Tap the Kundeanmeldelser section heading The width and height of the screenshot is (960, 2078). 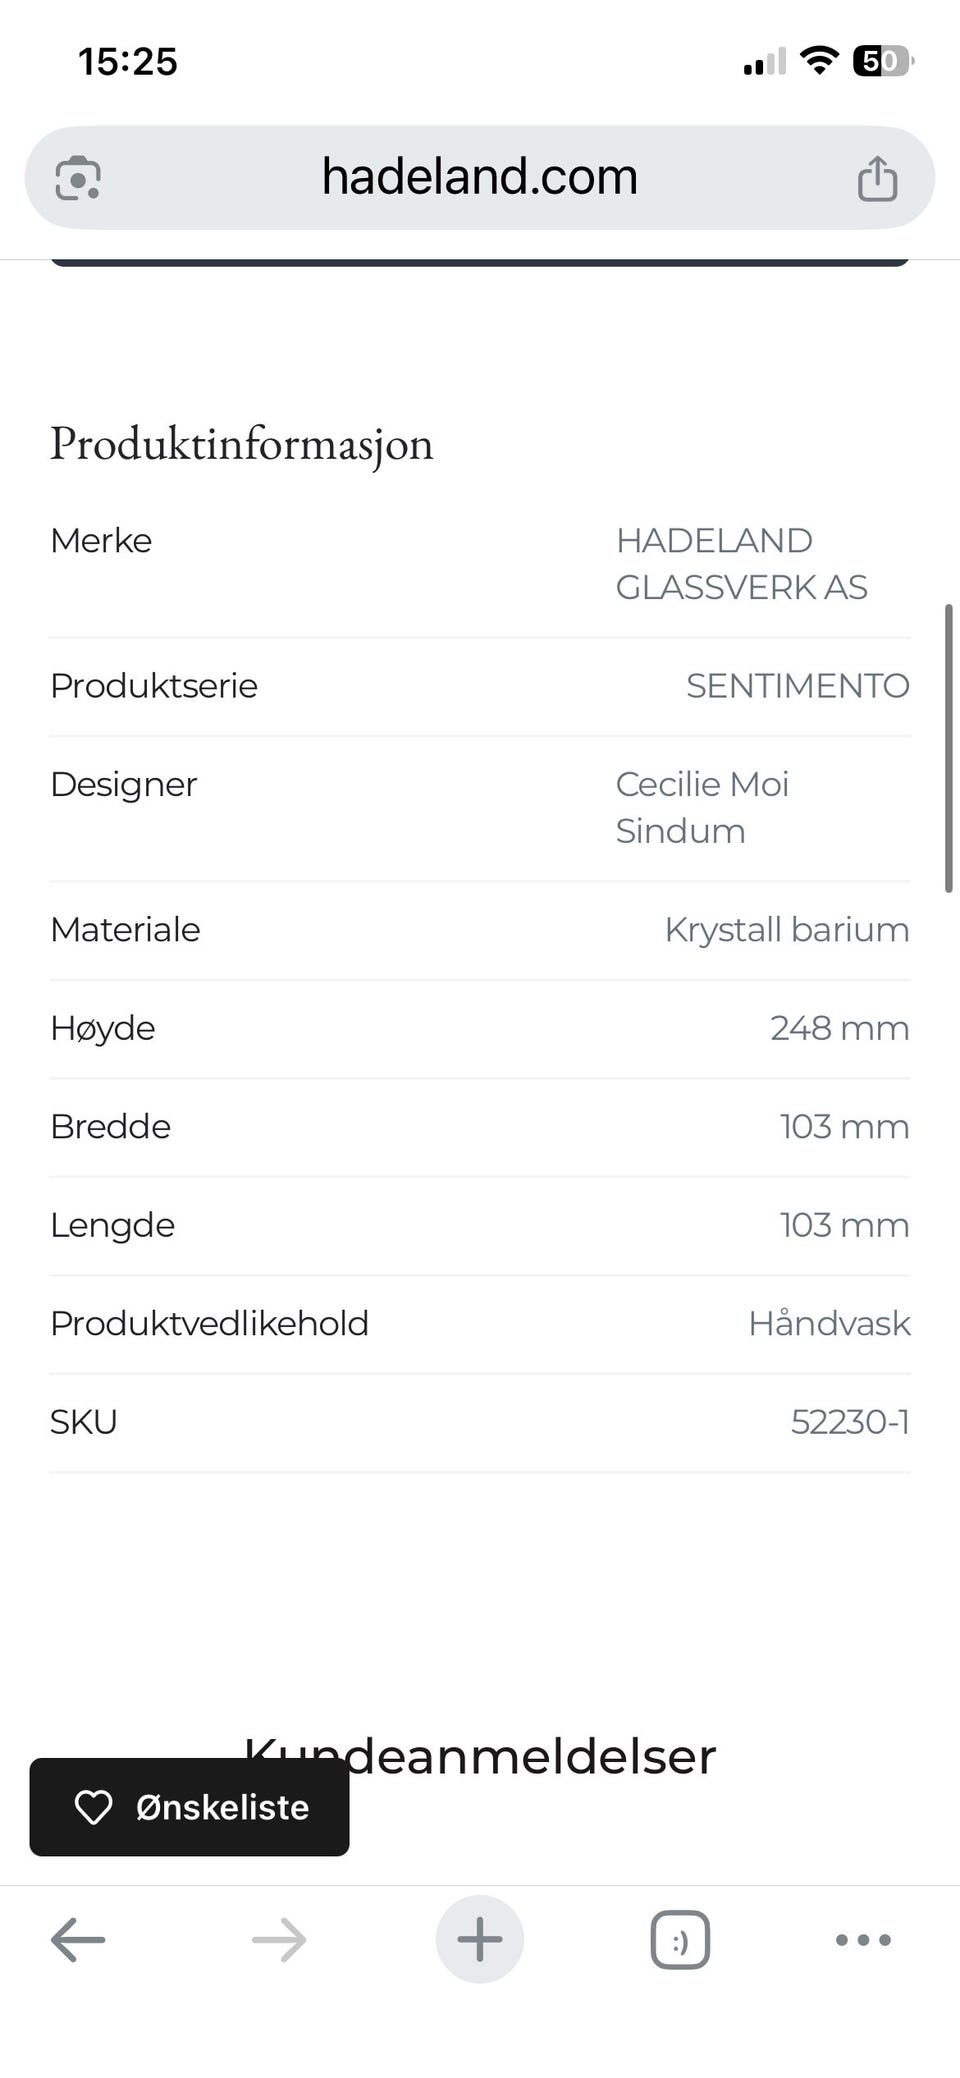pyautogui.click(x=480, y=1756)
